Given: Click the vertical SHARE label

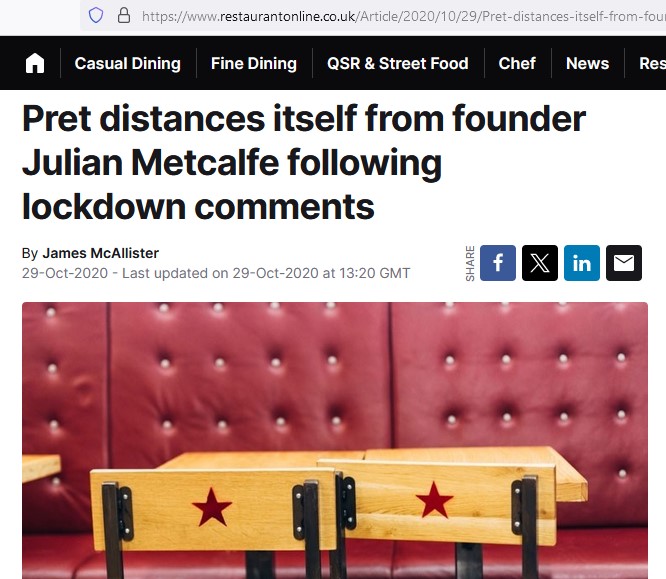Looking at the screenshot, I should [470, 263].
